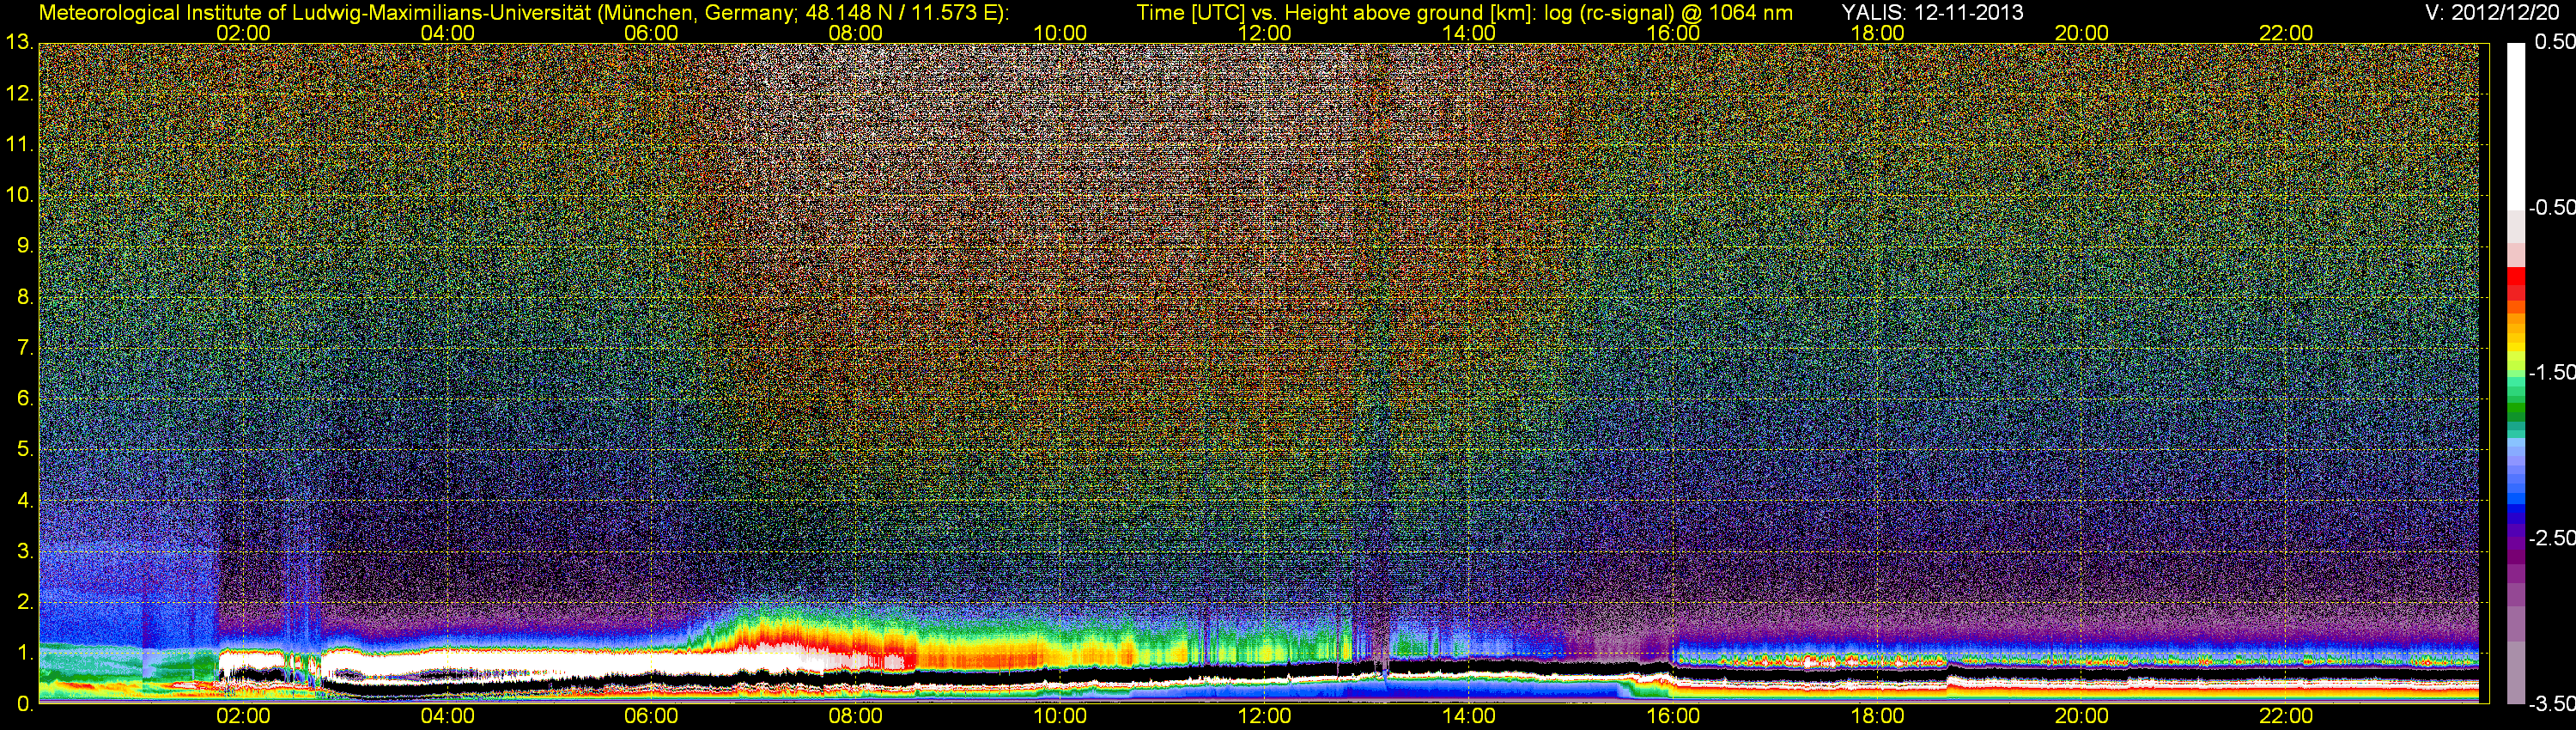Click the 12 km height axis label
This screenshot has width=2576, height=730.
click(19, 93)
